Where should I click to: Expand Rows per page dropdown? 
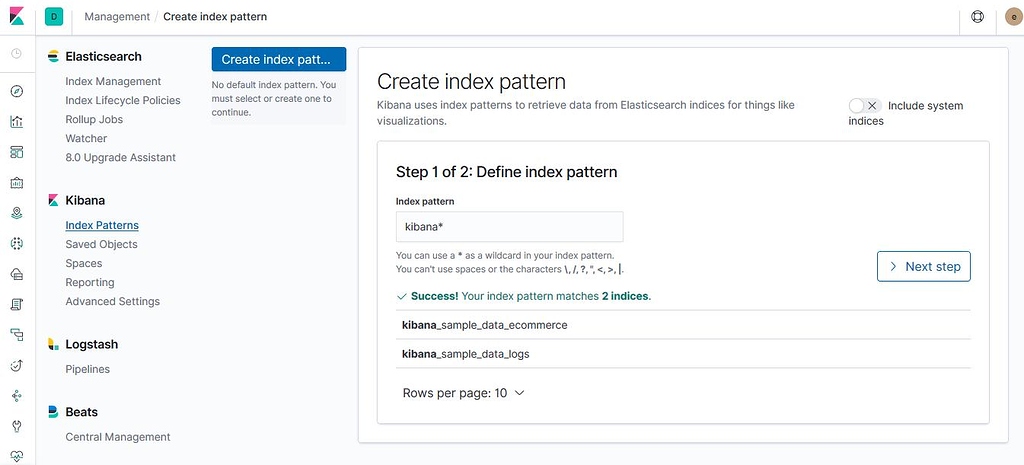point(464,393)
